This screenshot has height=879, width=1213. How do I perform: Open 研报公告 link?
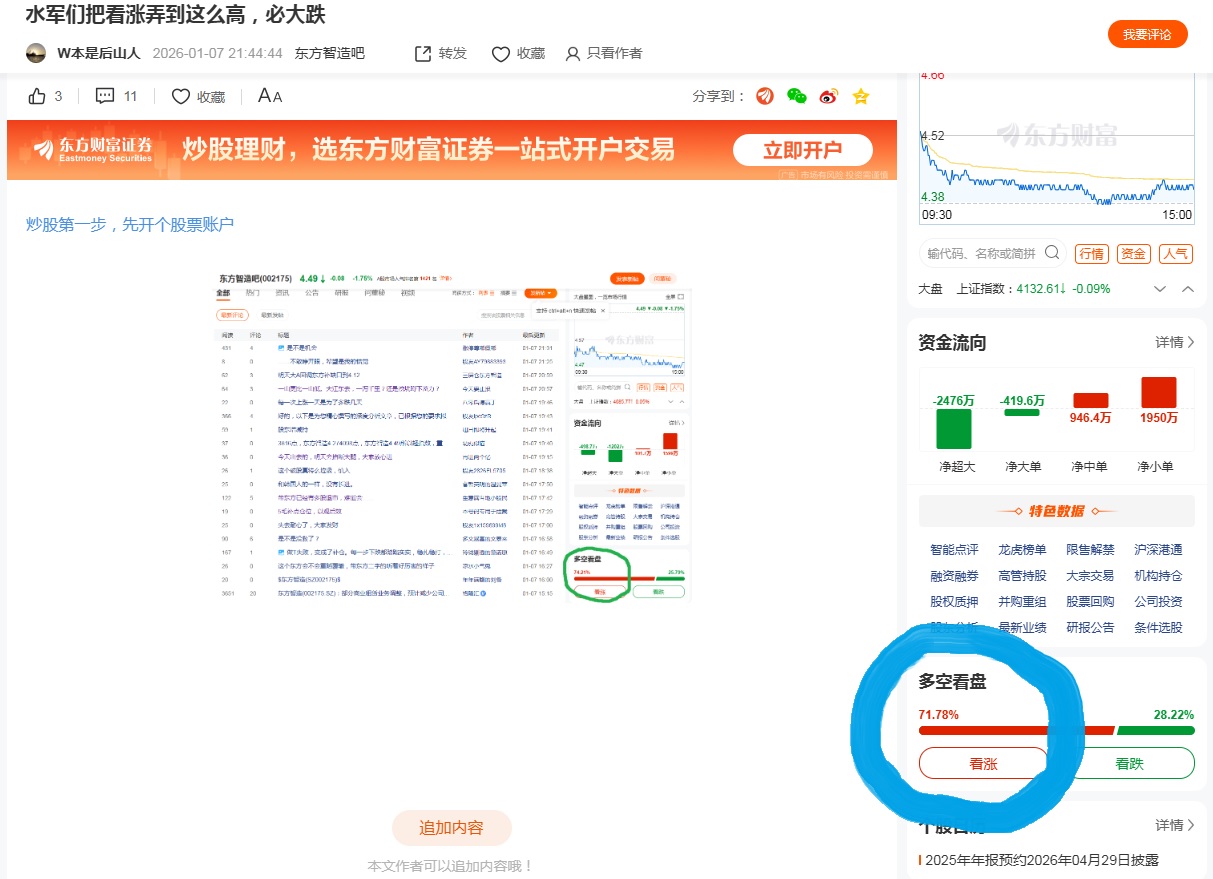tap(1090, 628)
